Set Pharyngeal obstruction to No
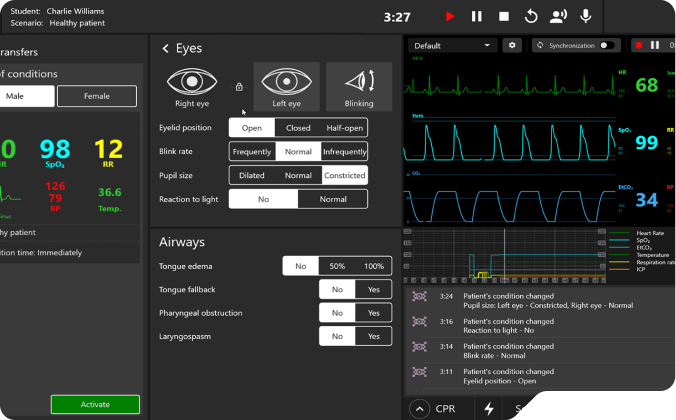Viewport: 676px width, 420px height. (337, 313)
